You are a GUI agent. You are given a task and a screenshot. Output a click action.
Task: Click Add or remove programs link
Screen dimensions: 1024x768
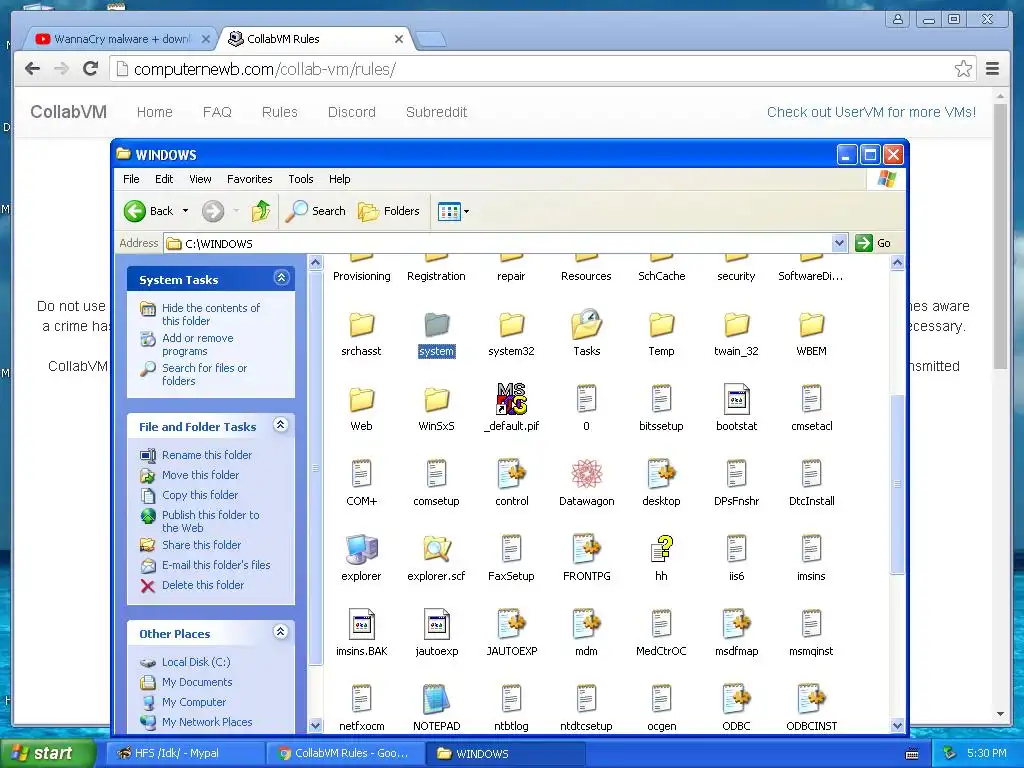pos(197,344)
